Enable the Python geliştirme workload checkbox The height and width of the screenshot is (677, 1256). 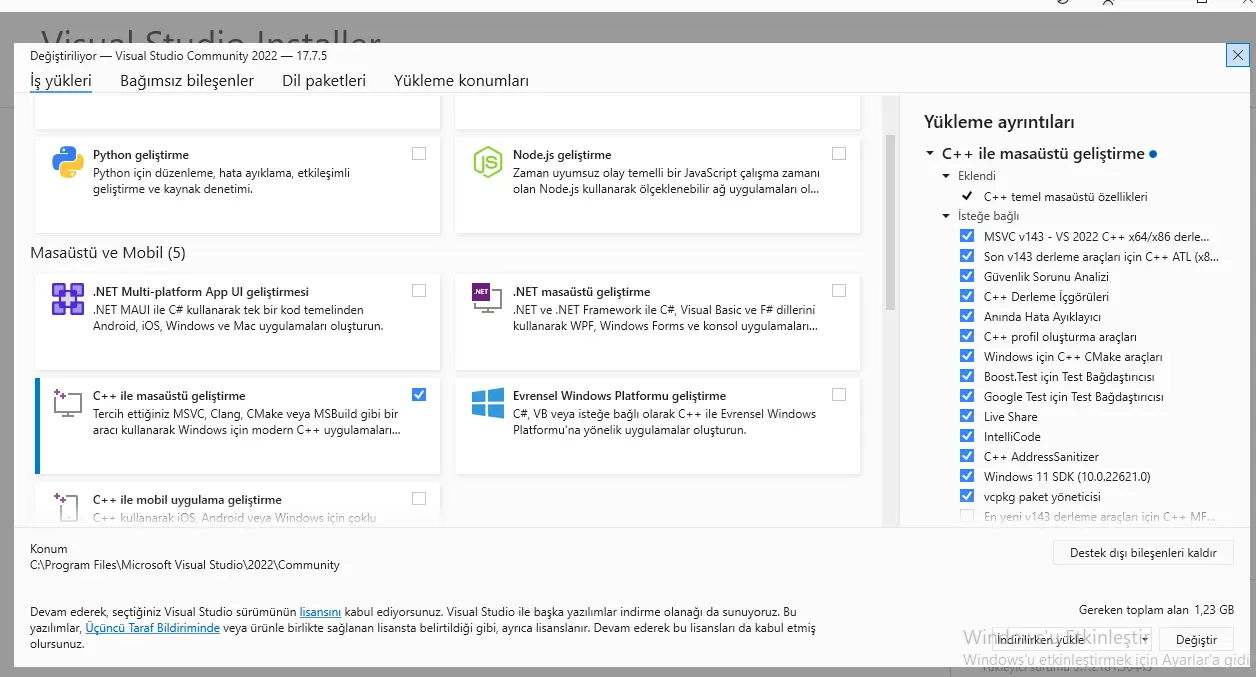pyautogui.click(x=418, y=154)
